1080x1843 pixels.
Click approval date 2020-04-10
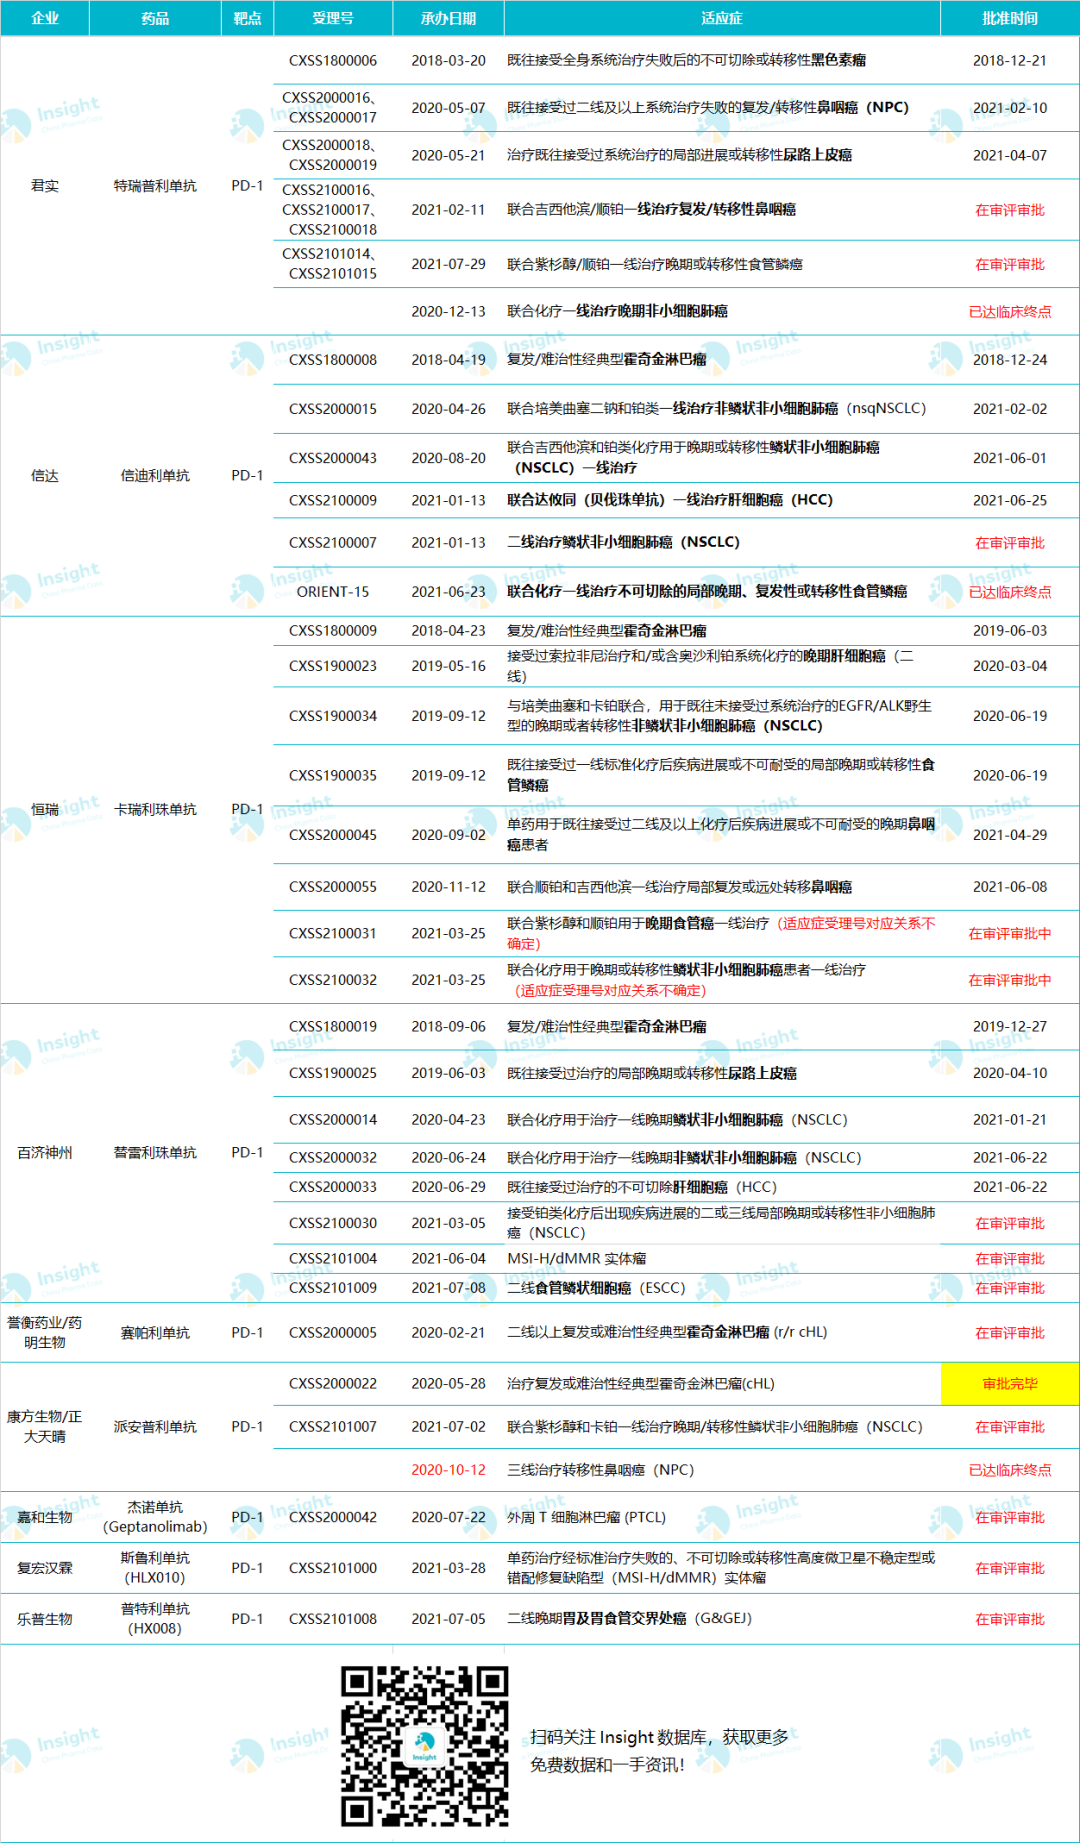pos(1010,1073)
